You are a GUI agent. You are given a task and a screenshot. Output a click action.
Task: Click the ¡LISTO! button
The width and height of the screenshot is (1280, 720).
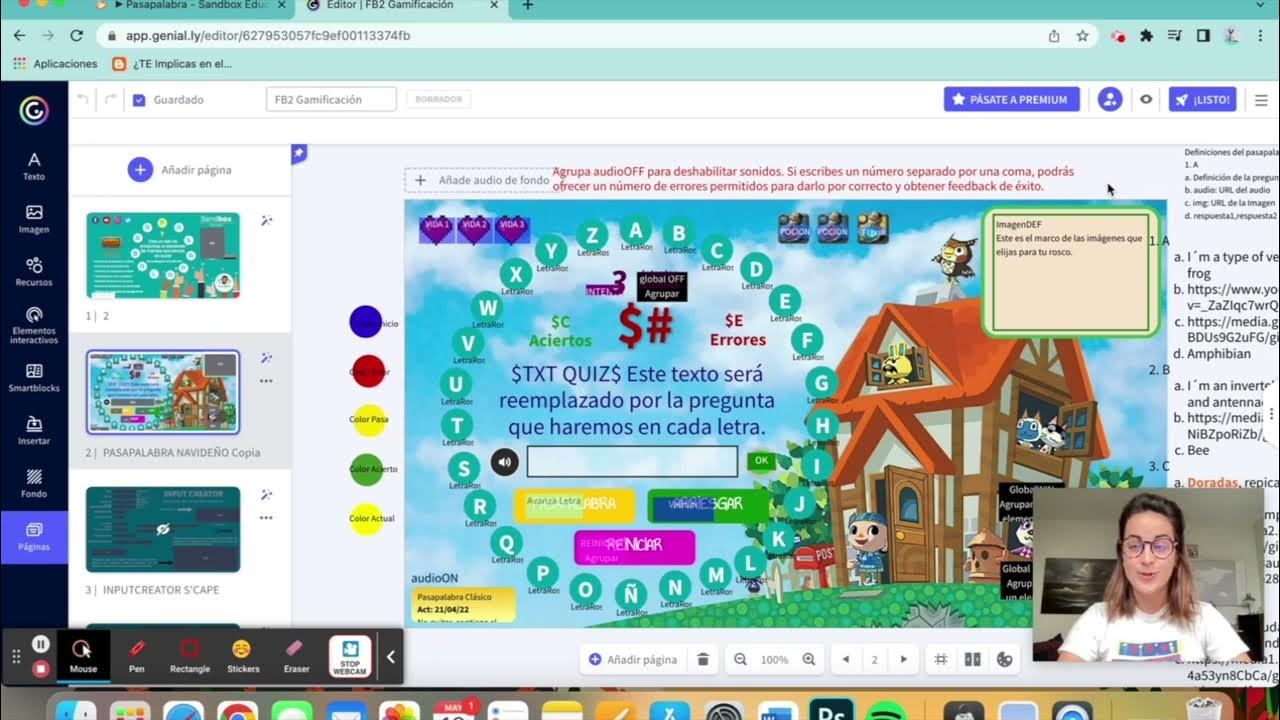click(1203, 99)
